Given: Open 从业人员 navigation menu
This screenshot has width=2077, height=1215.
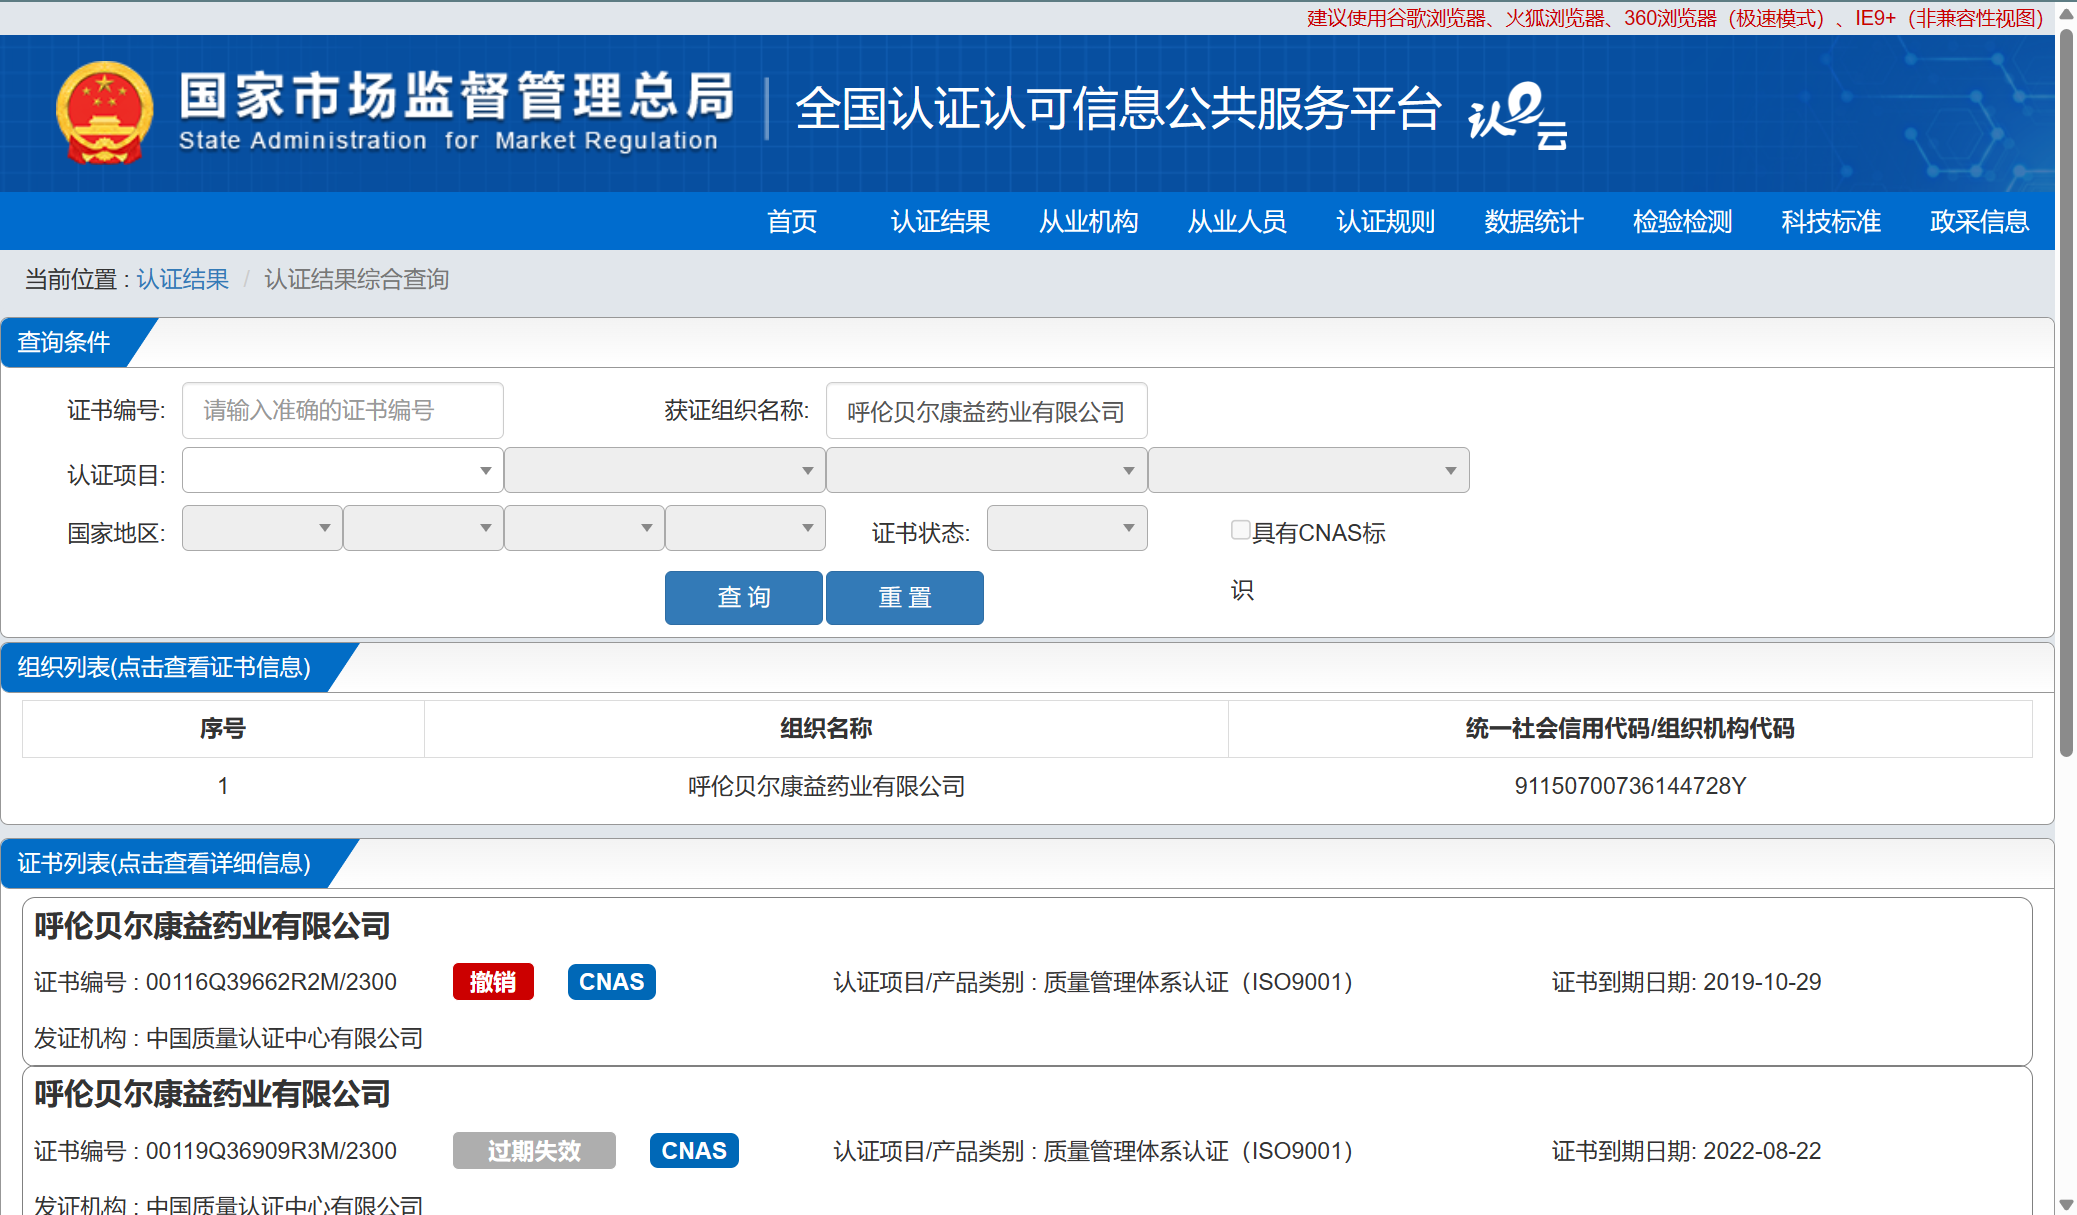Looking at the screenshot, I should coord(1237,222).
